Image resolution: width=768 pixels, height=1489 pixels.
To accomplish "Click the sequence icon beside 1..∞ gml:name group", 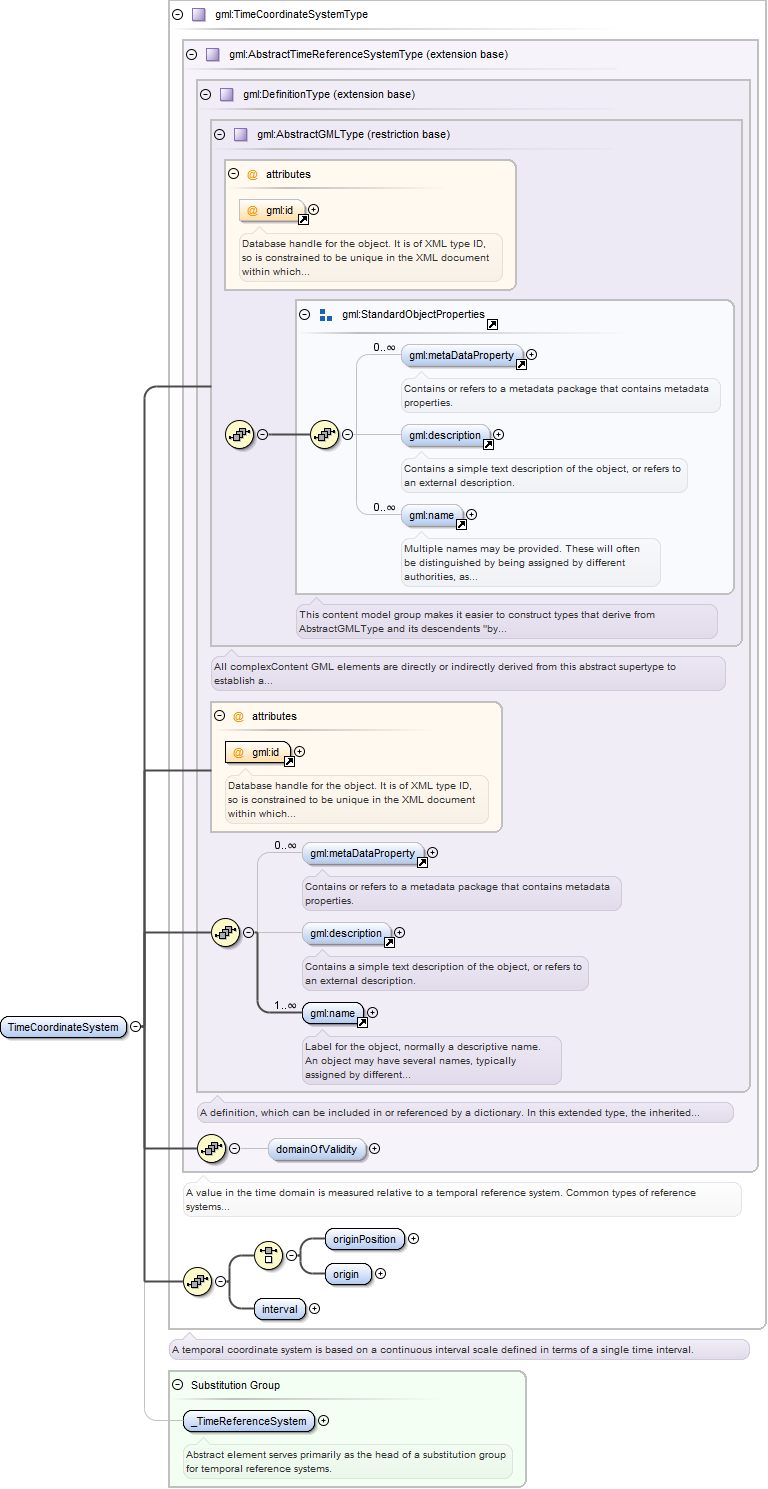I will 226,933.
